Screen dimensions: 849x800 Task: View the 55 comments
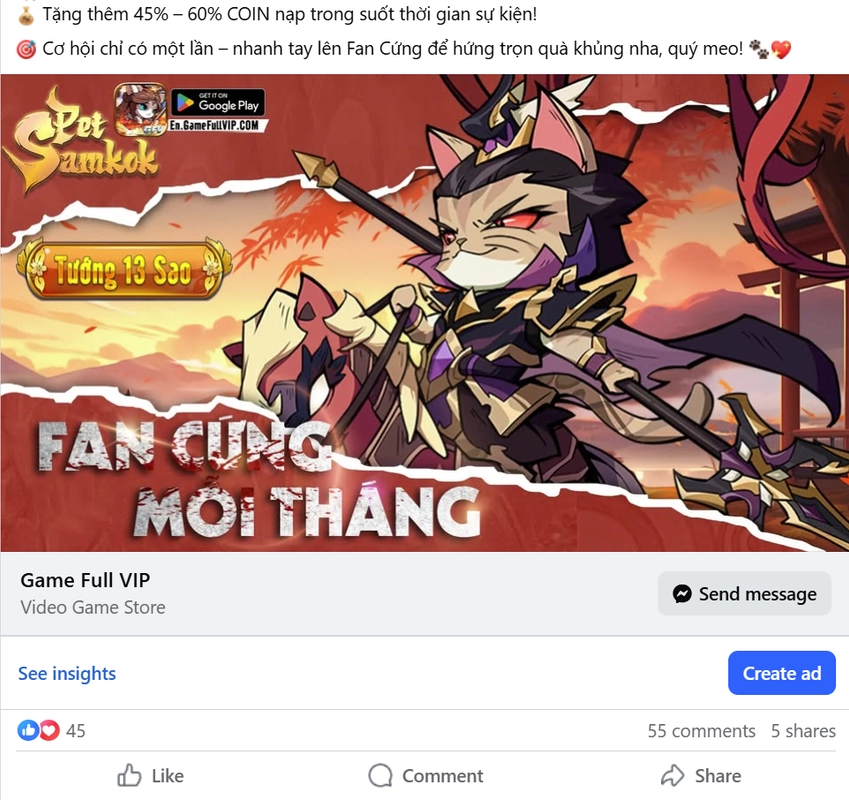(x=701, y=731)
